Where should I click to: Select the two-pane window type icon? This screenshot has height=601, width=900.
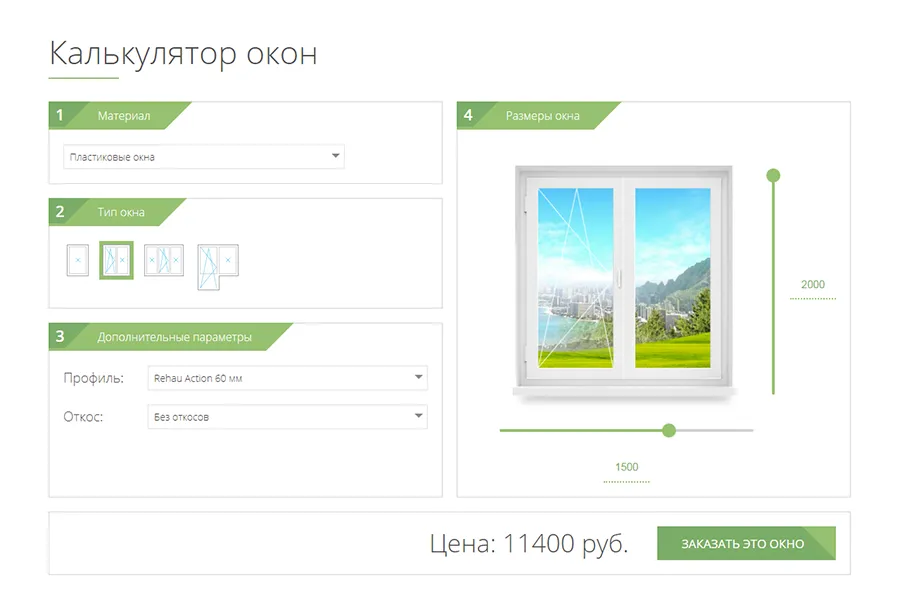click(x=116, y=260)
